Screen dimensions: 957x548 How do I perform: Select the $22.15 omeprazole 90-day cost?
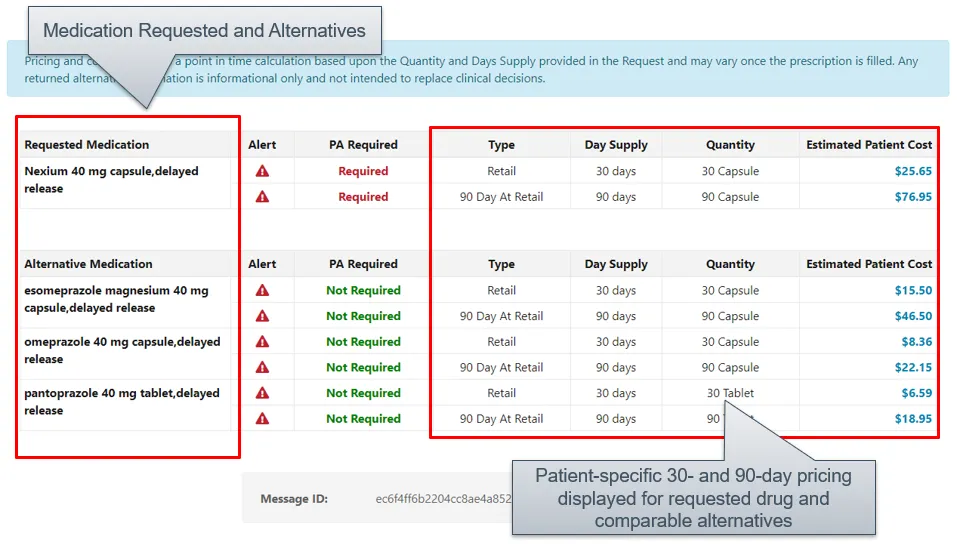[x=913, y=367]
